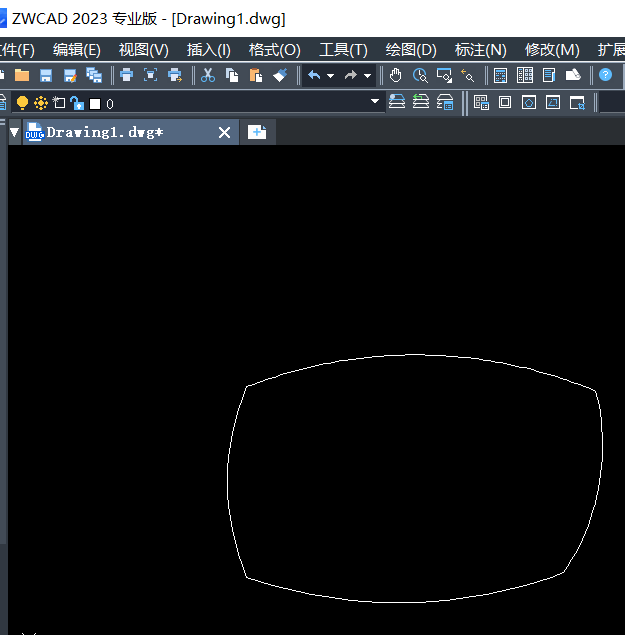Click the Cut scissors icon
Screen dimensions: 625x635
[x=208, y=75]
